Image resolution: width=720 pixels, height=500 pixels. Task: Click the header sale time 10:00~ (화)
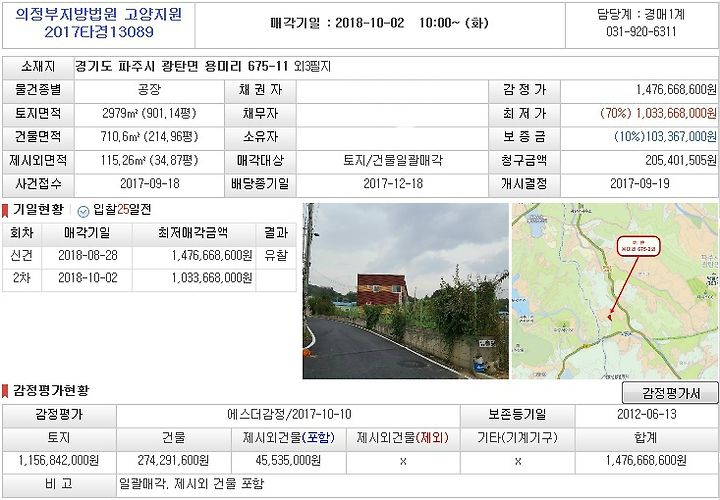(x=453, y=23)
